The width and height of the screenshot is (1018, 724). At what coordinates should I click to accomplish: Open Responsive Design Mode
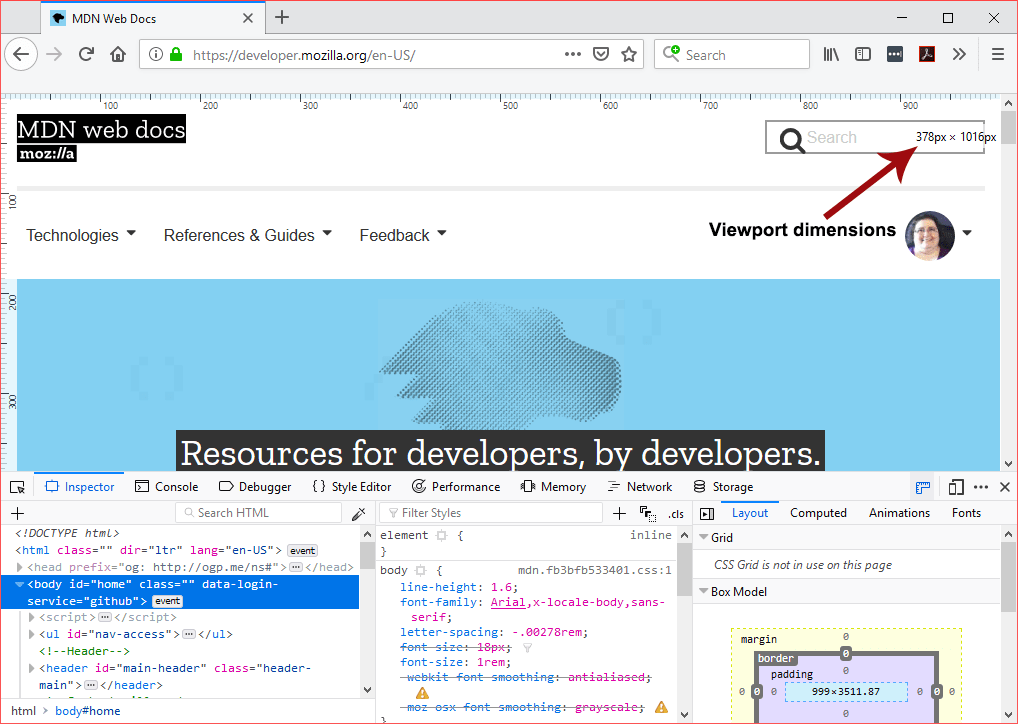click(x=956, y=486)
